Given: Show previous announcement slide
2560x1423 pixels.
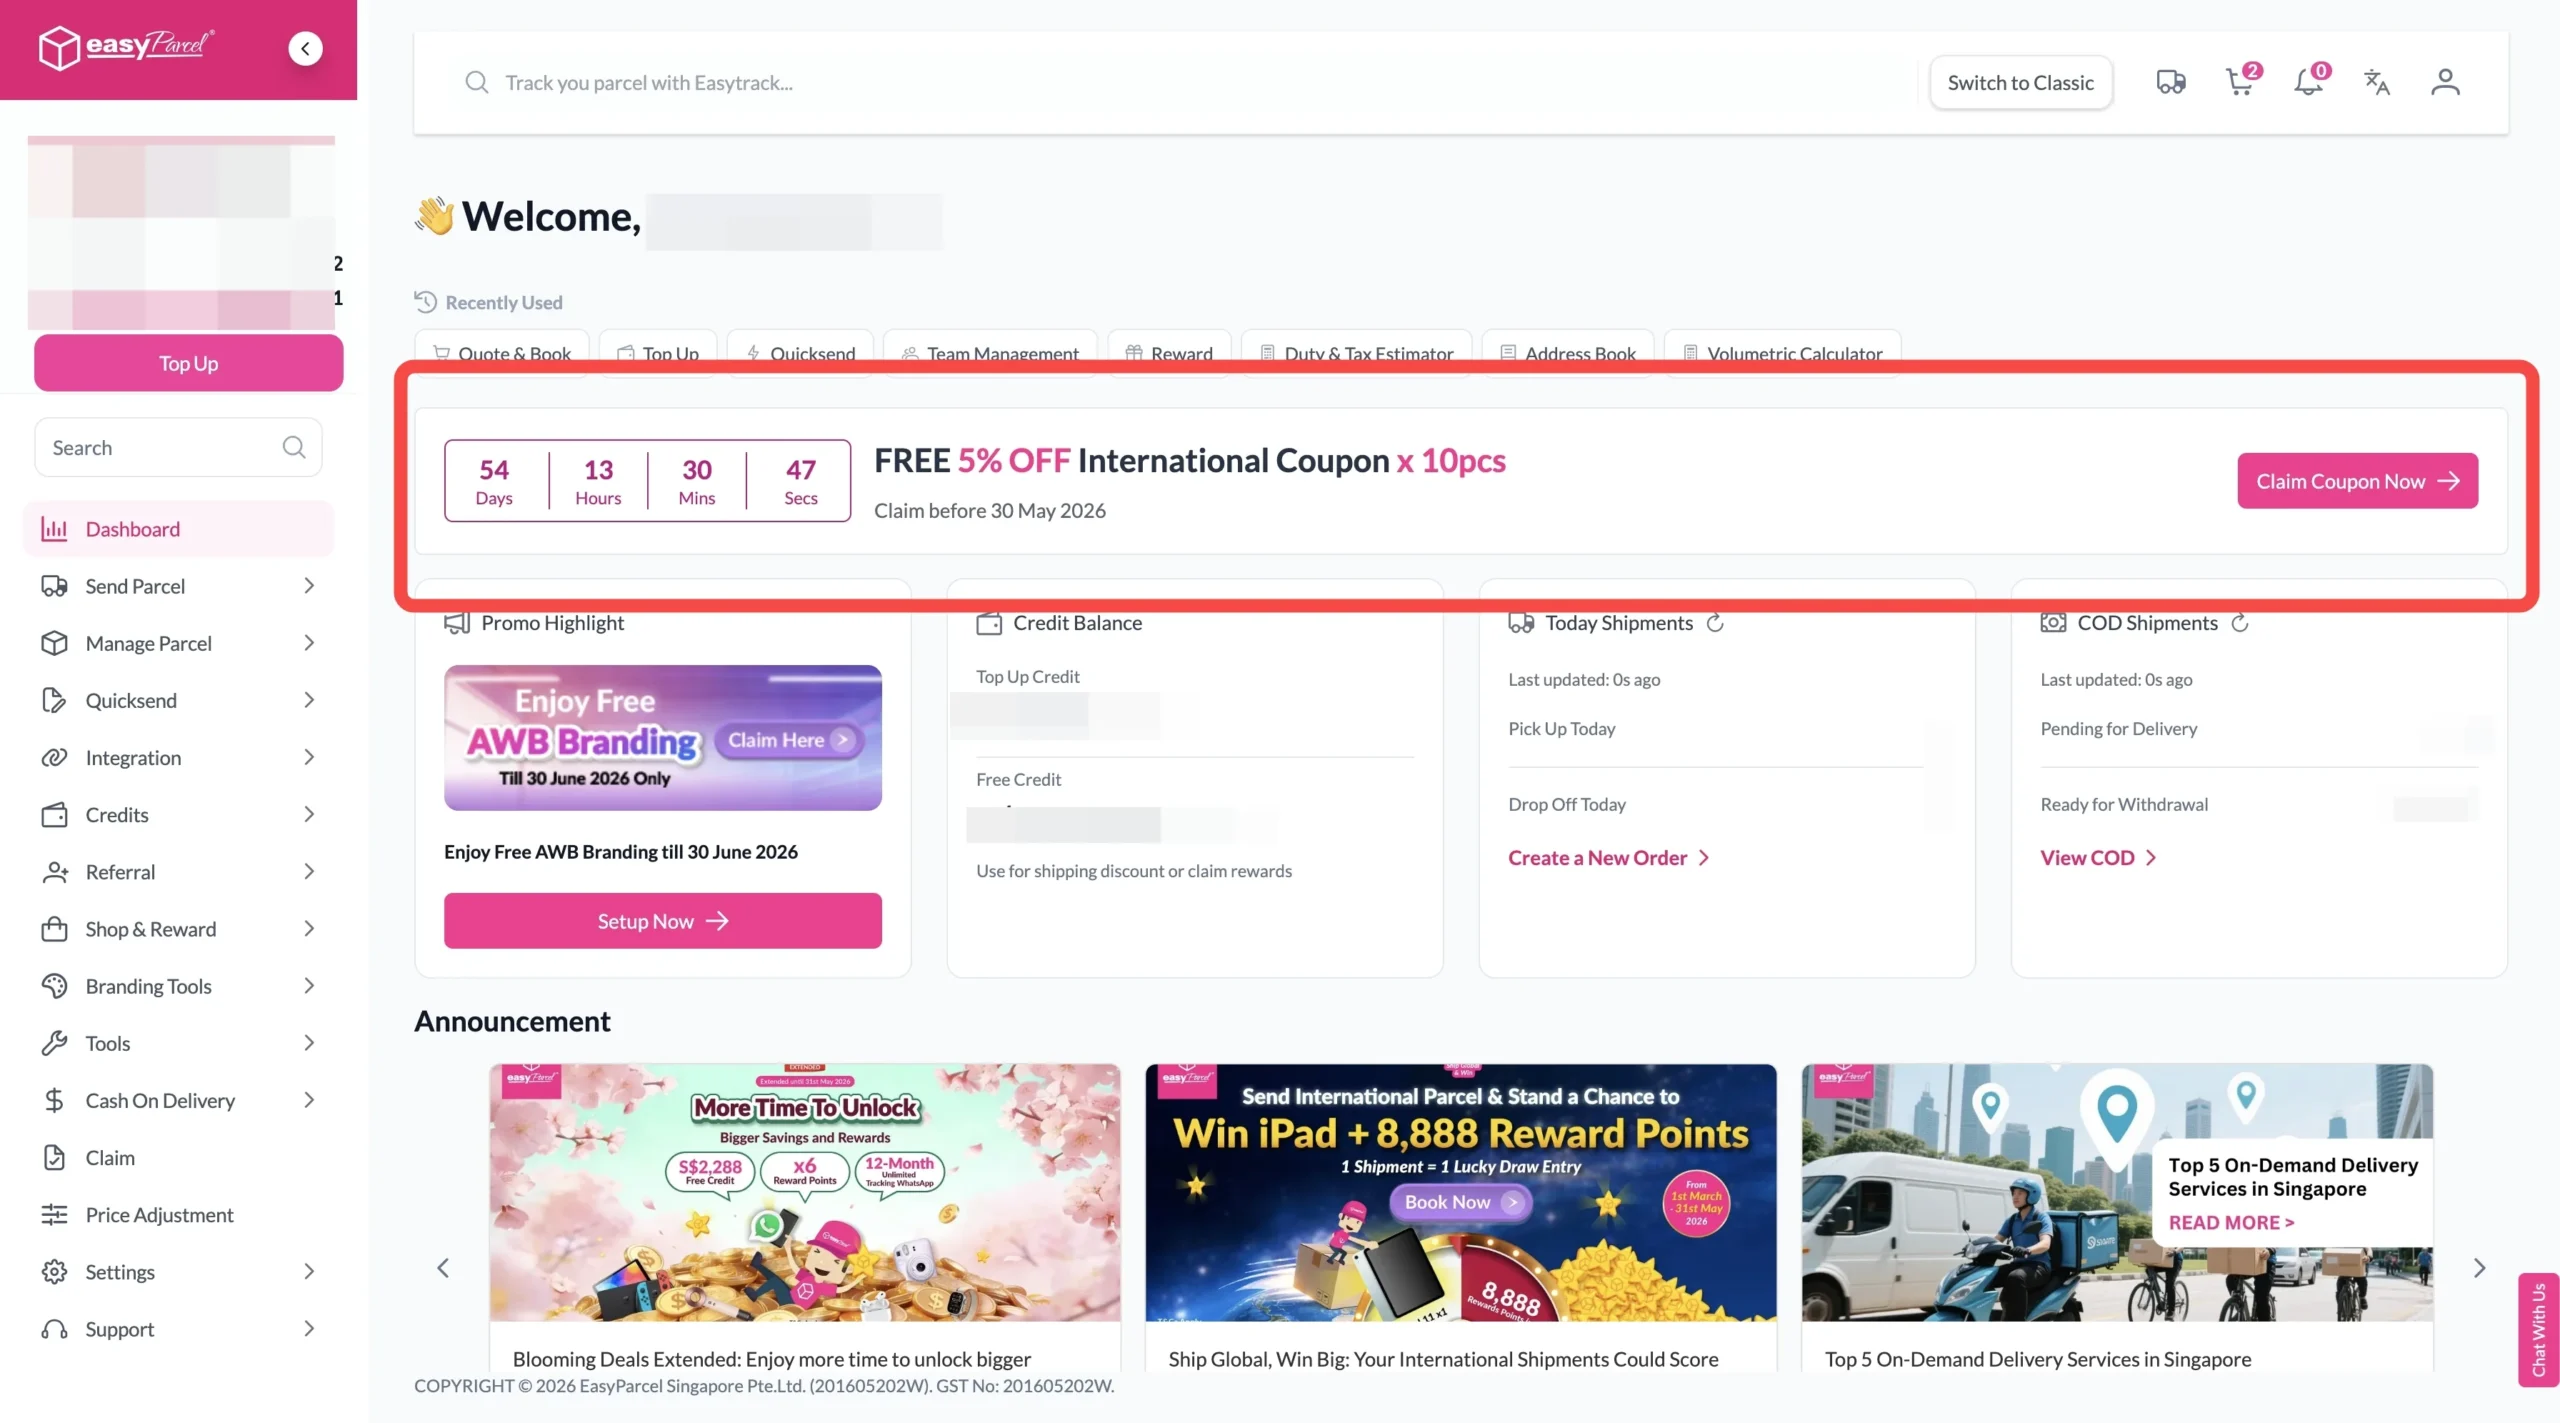Looking at the screenshot, I should click(x=443, y=1268).
